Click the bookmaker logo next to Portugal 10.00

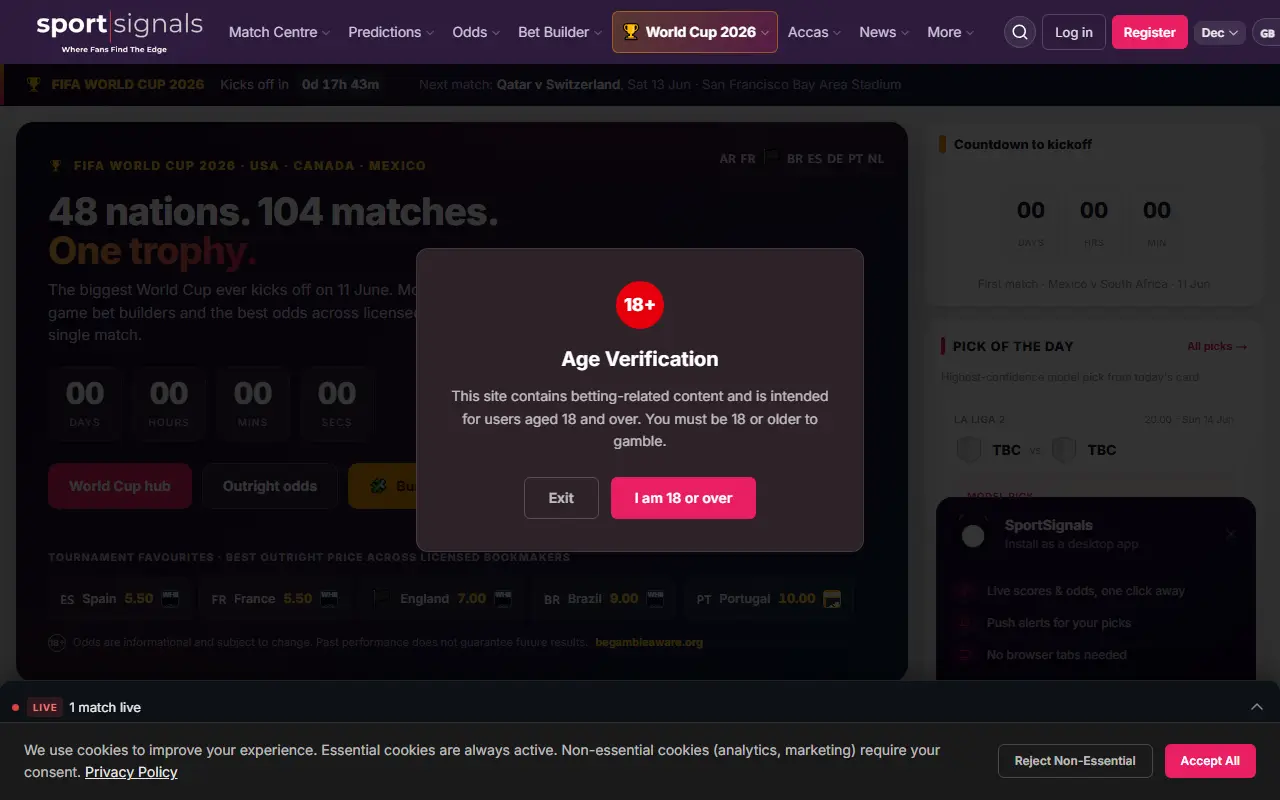pos(832,599)
